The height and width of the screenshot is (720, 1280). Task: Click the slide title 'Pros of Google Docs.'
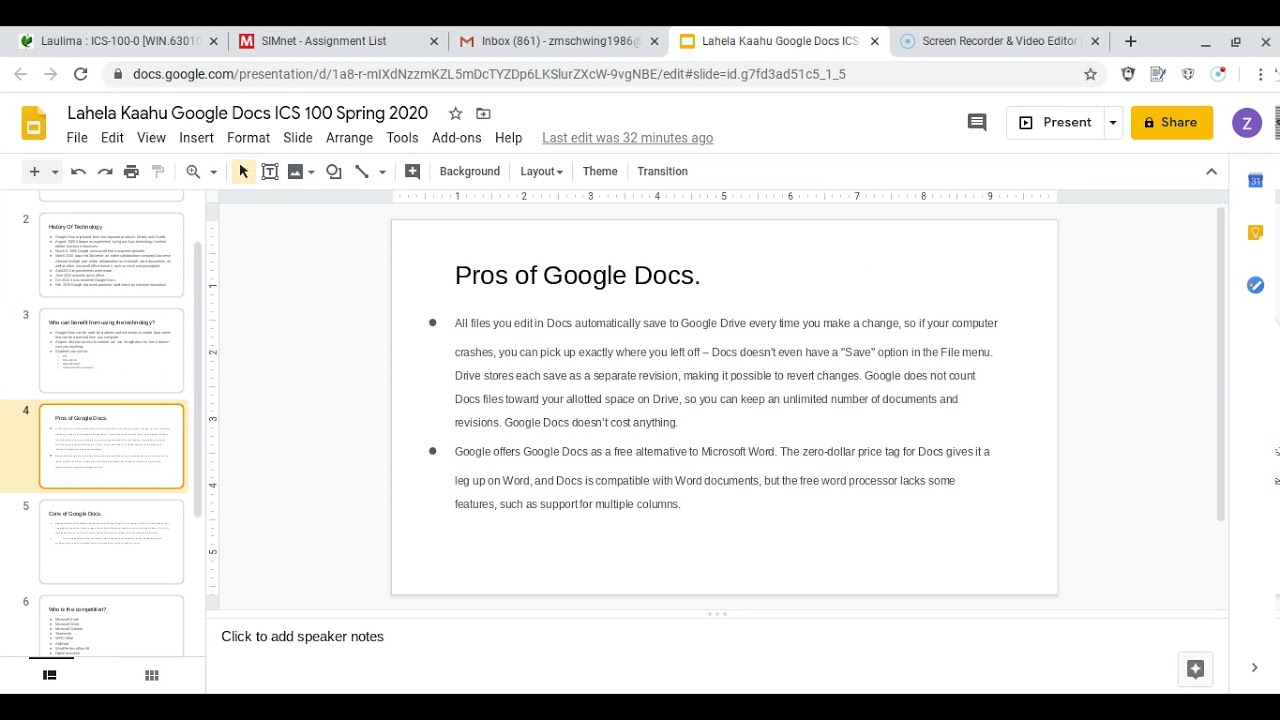pos(577,275)
